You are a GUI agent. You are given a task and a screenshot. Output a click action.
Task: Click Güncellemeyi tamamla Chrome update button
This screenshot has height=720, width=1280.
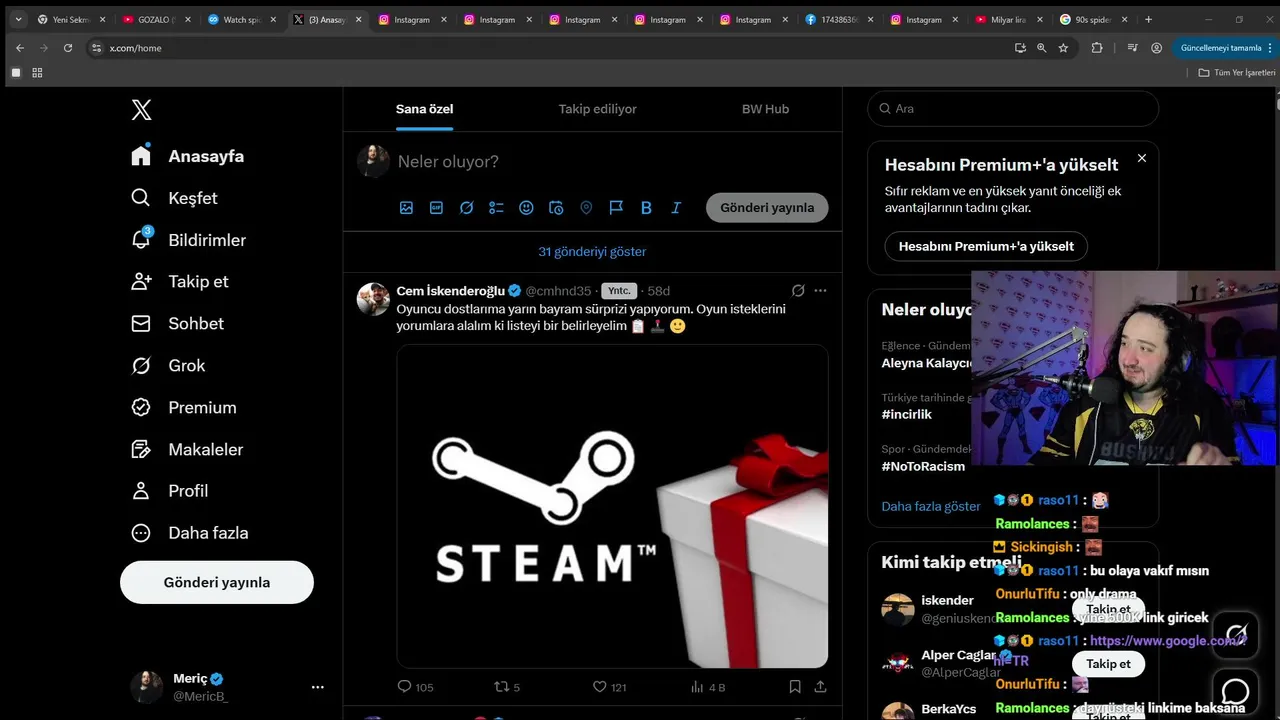pos(1221,48)
